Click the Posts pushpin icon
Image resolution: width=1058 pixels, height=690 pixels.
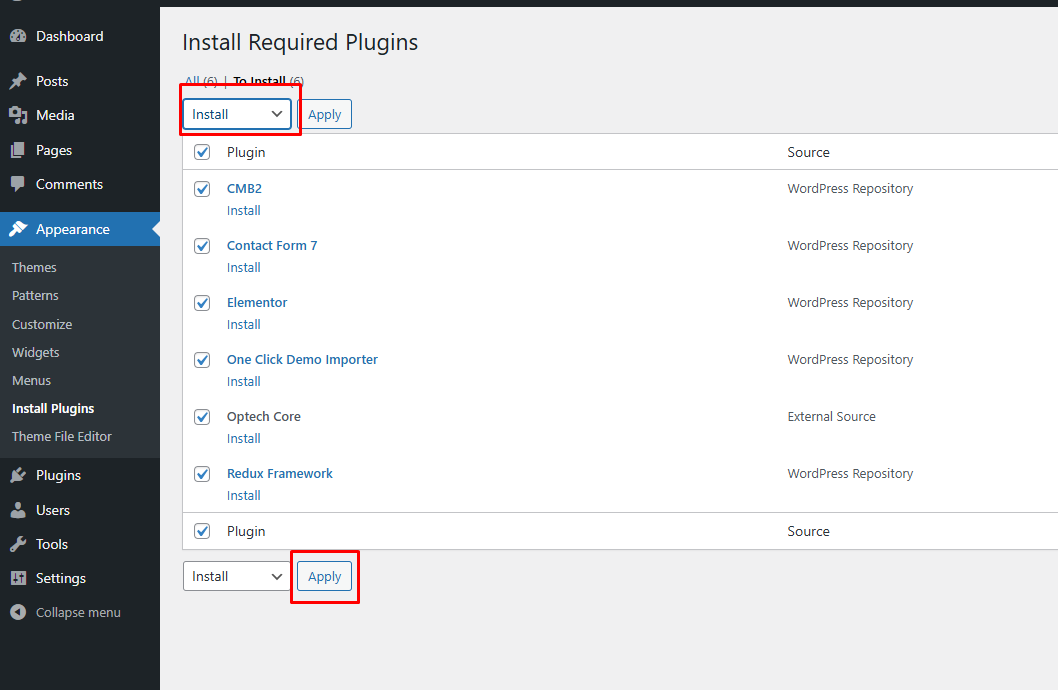(x=18, y=81)
